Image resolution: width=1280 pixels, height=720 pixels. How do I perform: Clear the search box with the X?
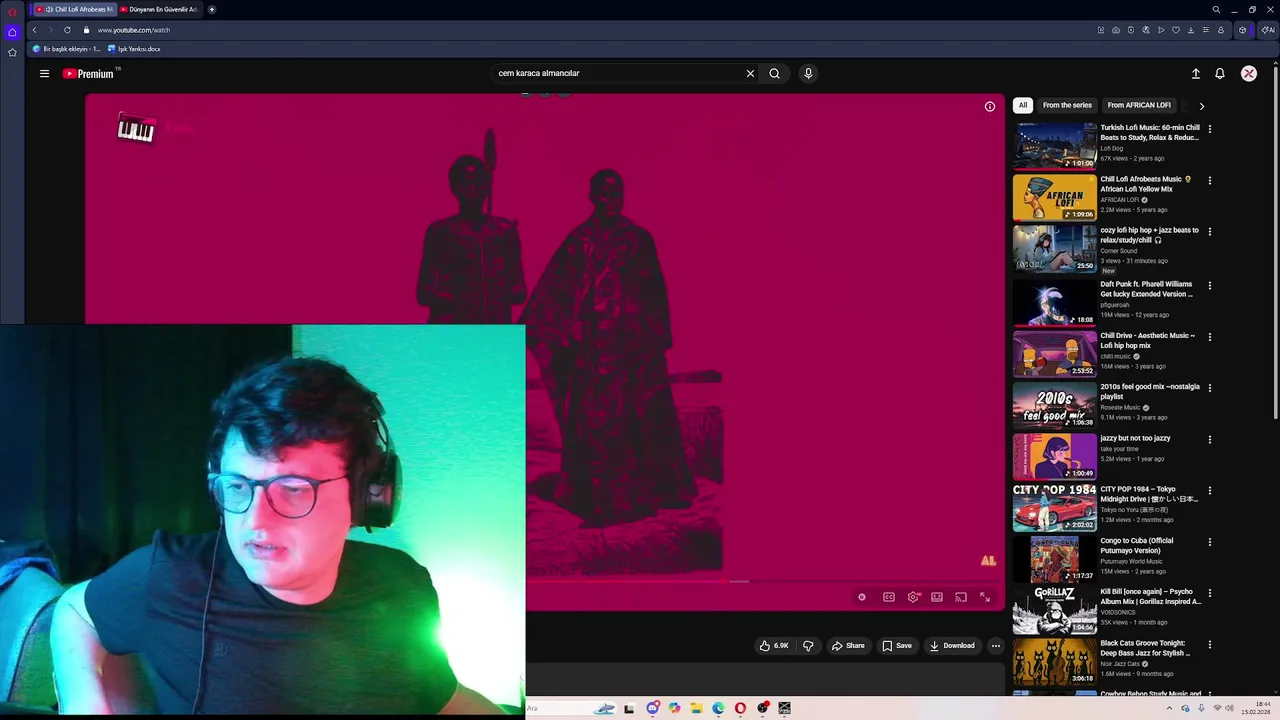[750, 73]
